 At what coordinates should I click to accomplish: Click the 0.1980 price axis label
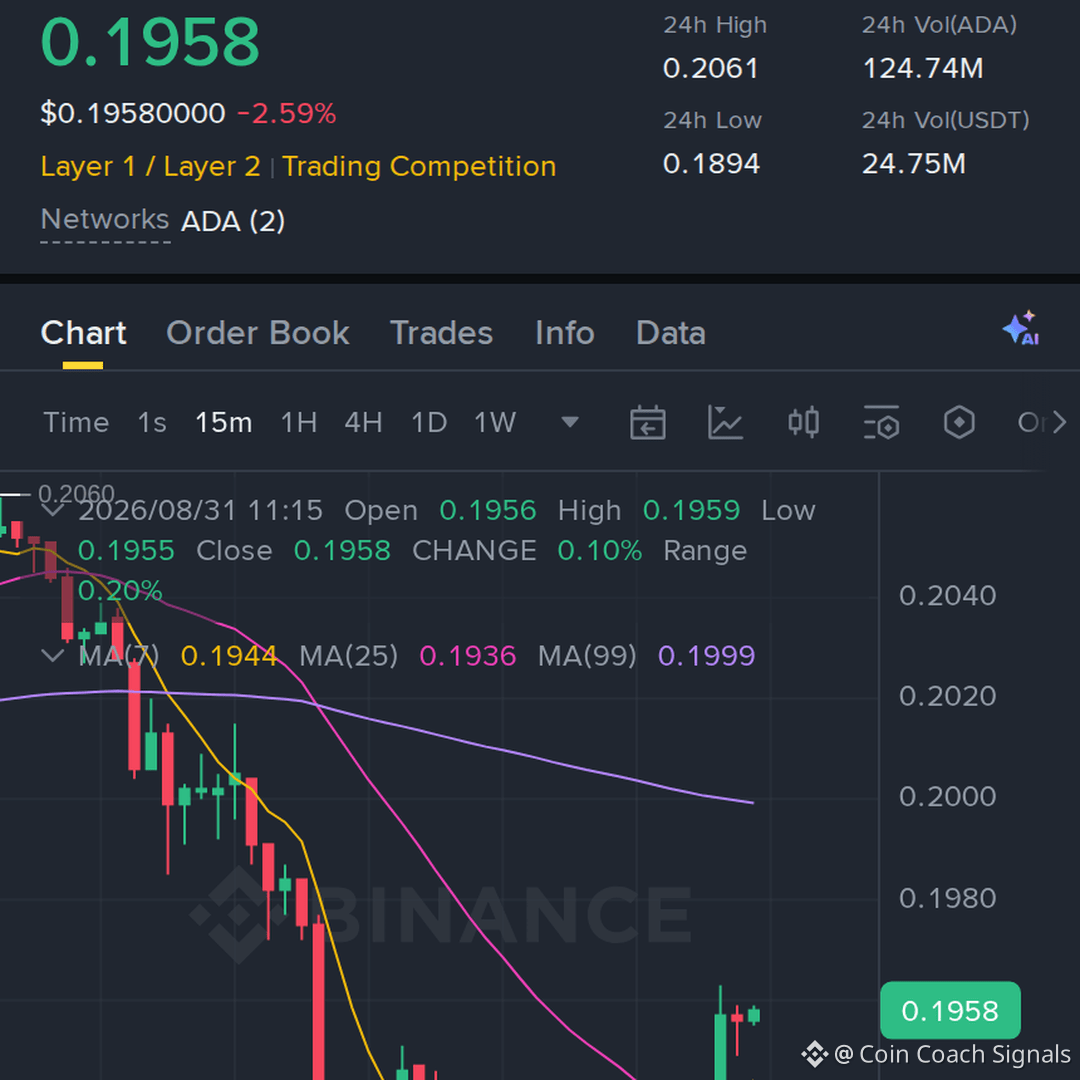tap(948, 898)
